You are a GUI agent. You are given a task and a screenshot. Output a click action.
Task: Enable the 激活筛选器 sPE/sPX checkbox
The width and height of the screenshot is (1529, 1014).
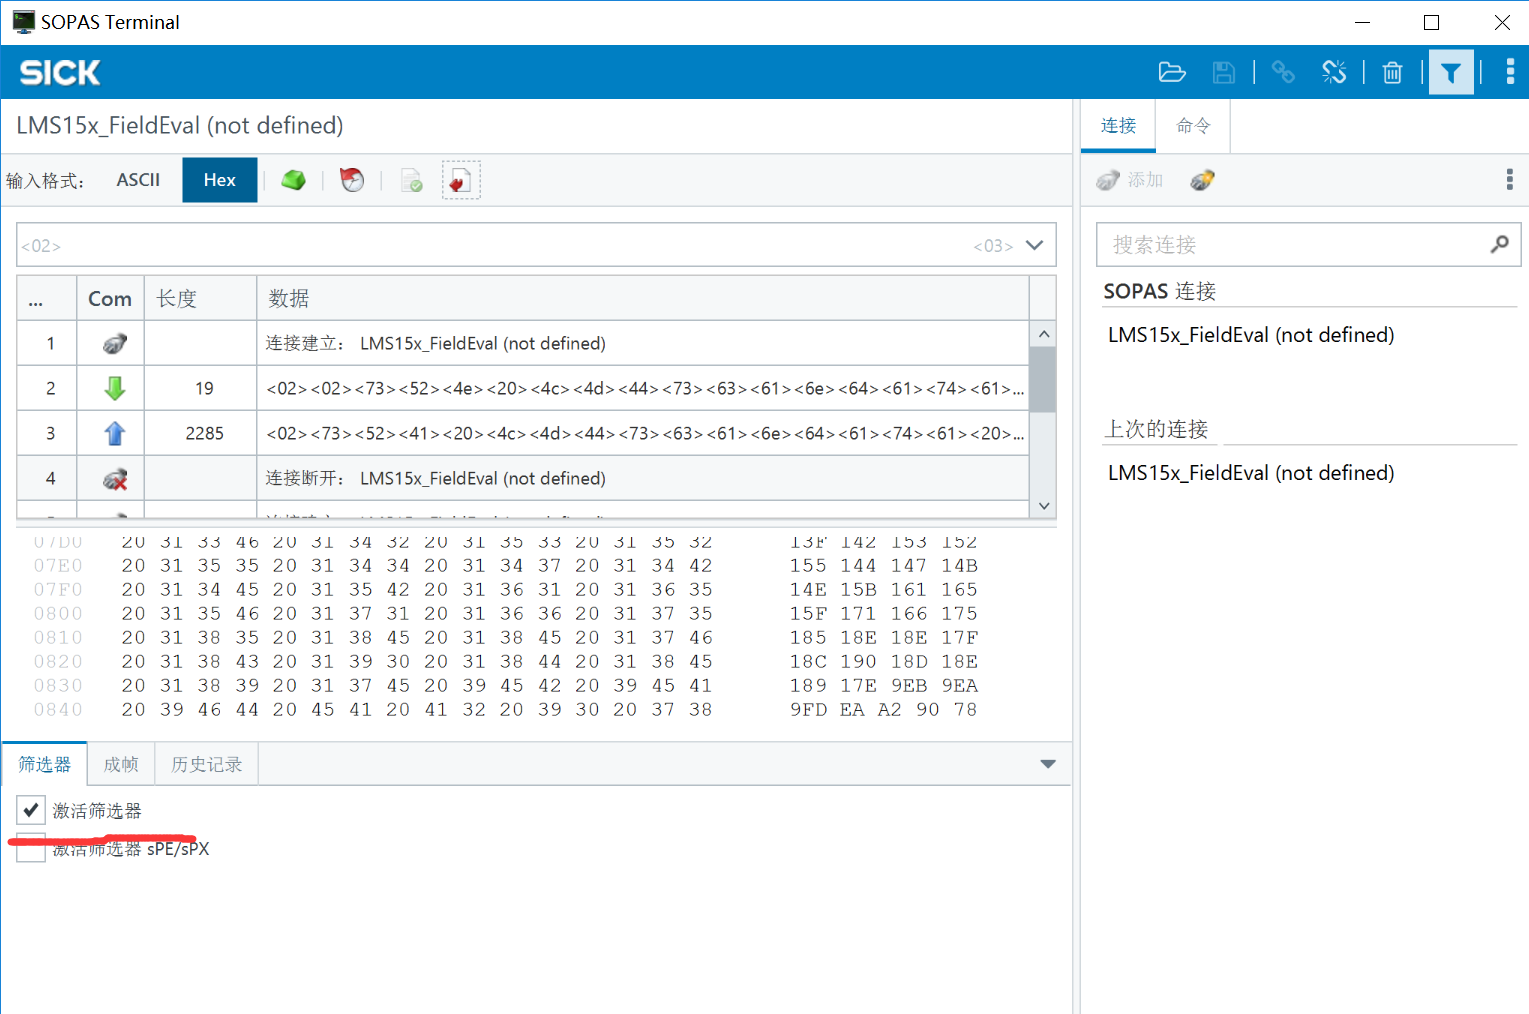click(30, 847)
